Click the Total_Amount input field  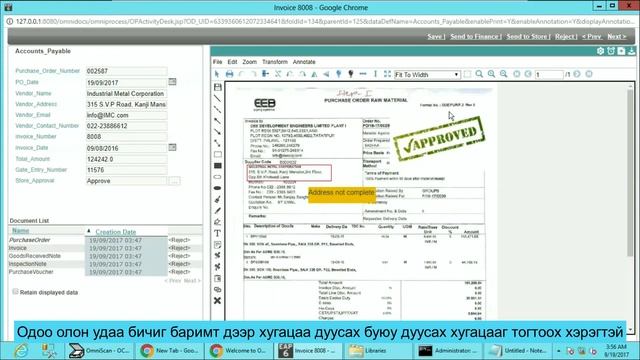click(126, 159)
